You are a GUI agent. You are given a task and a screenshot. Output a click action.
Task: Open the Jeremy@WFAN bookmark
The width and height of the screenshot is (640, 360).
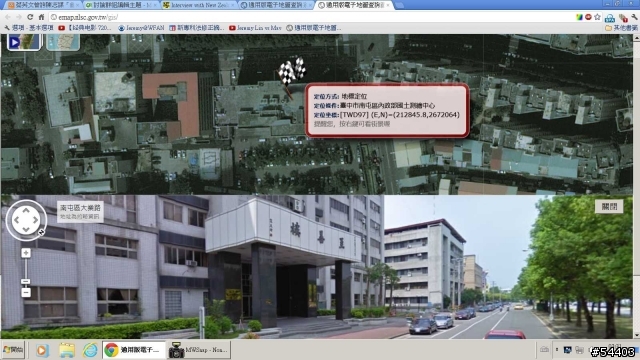(x=141, y=28)
